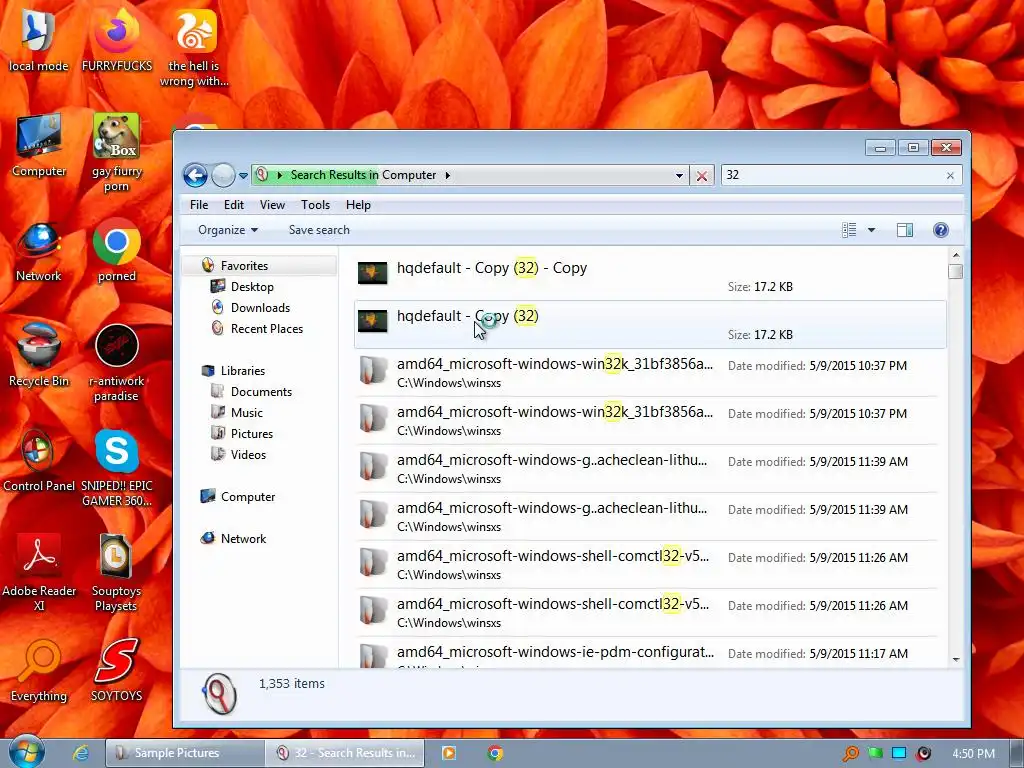Screen dimensions: 1024x768
Task: Open the View menu
Action: [272, 205]
